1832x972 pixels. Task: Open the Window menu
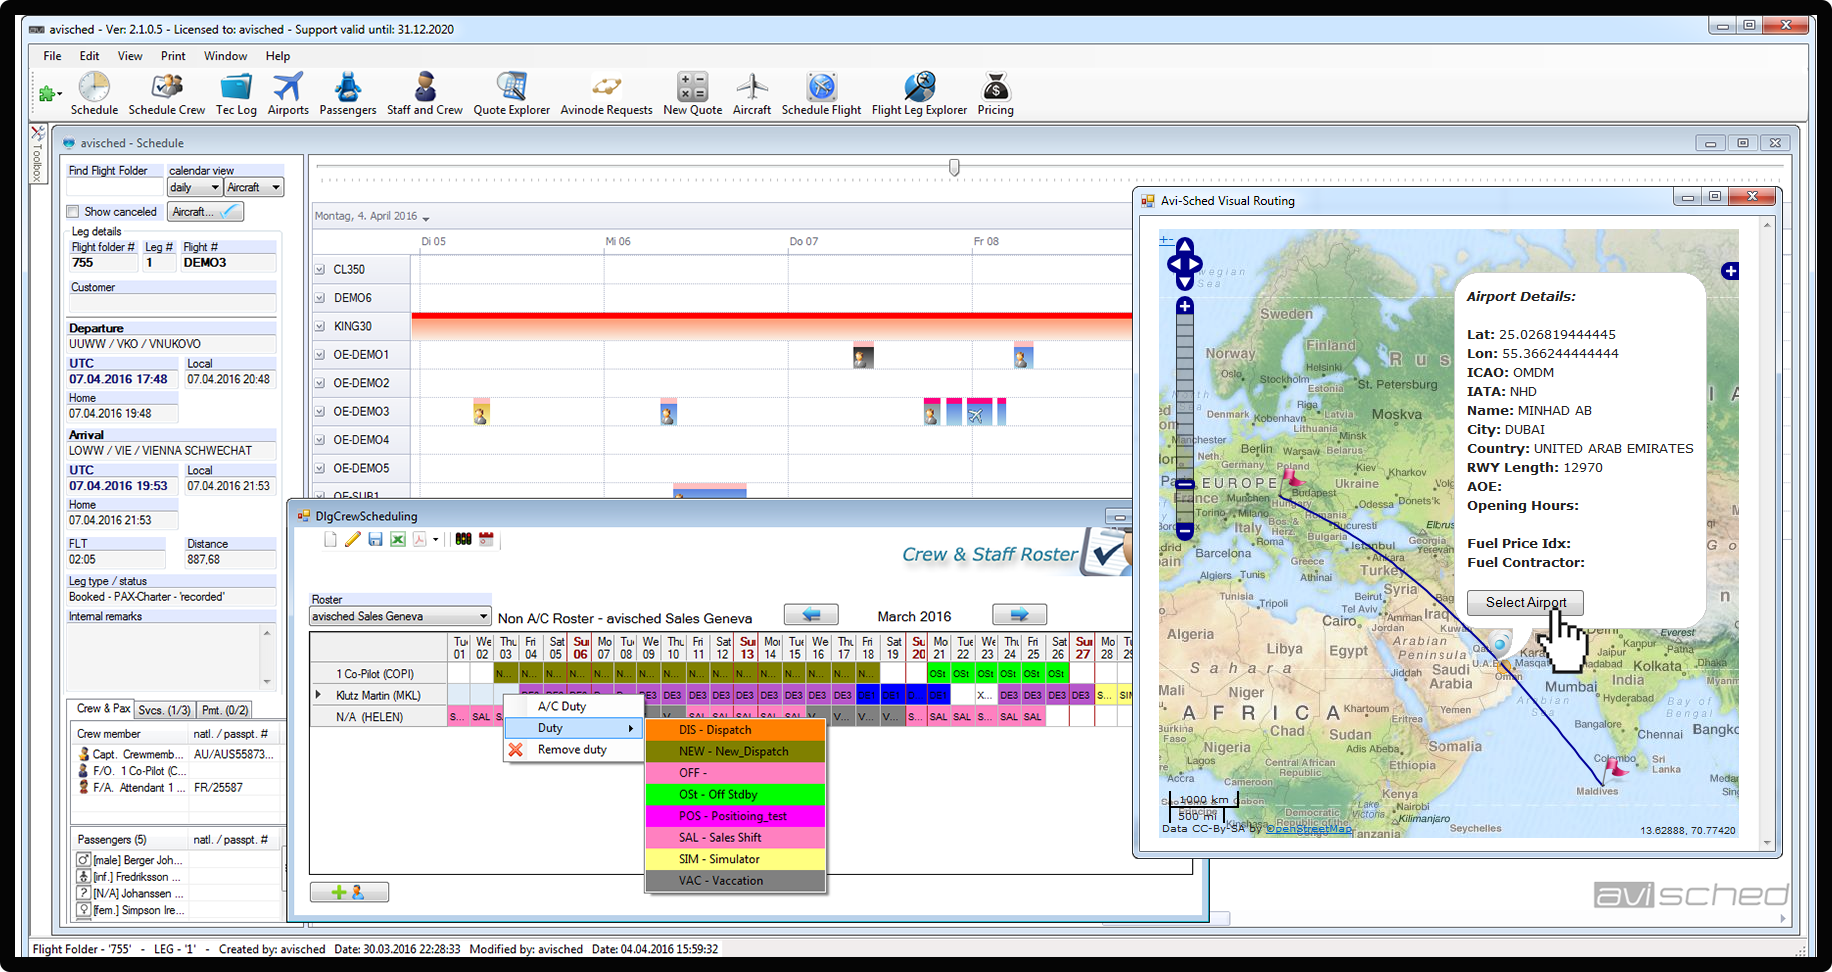[x=225, y=56]
